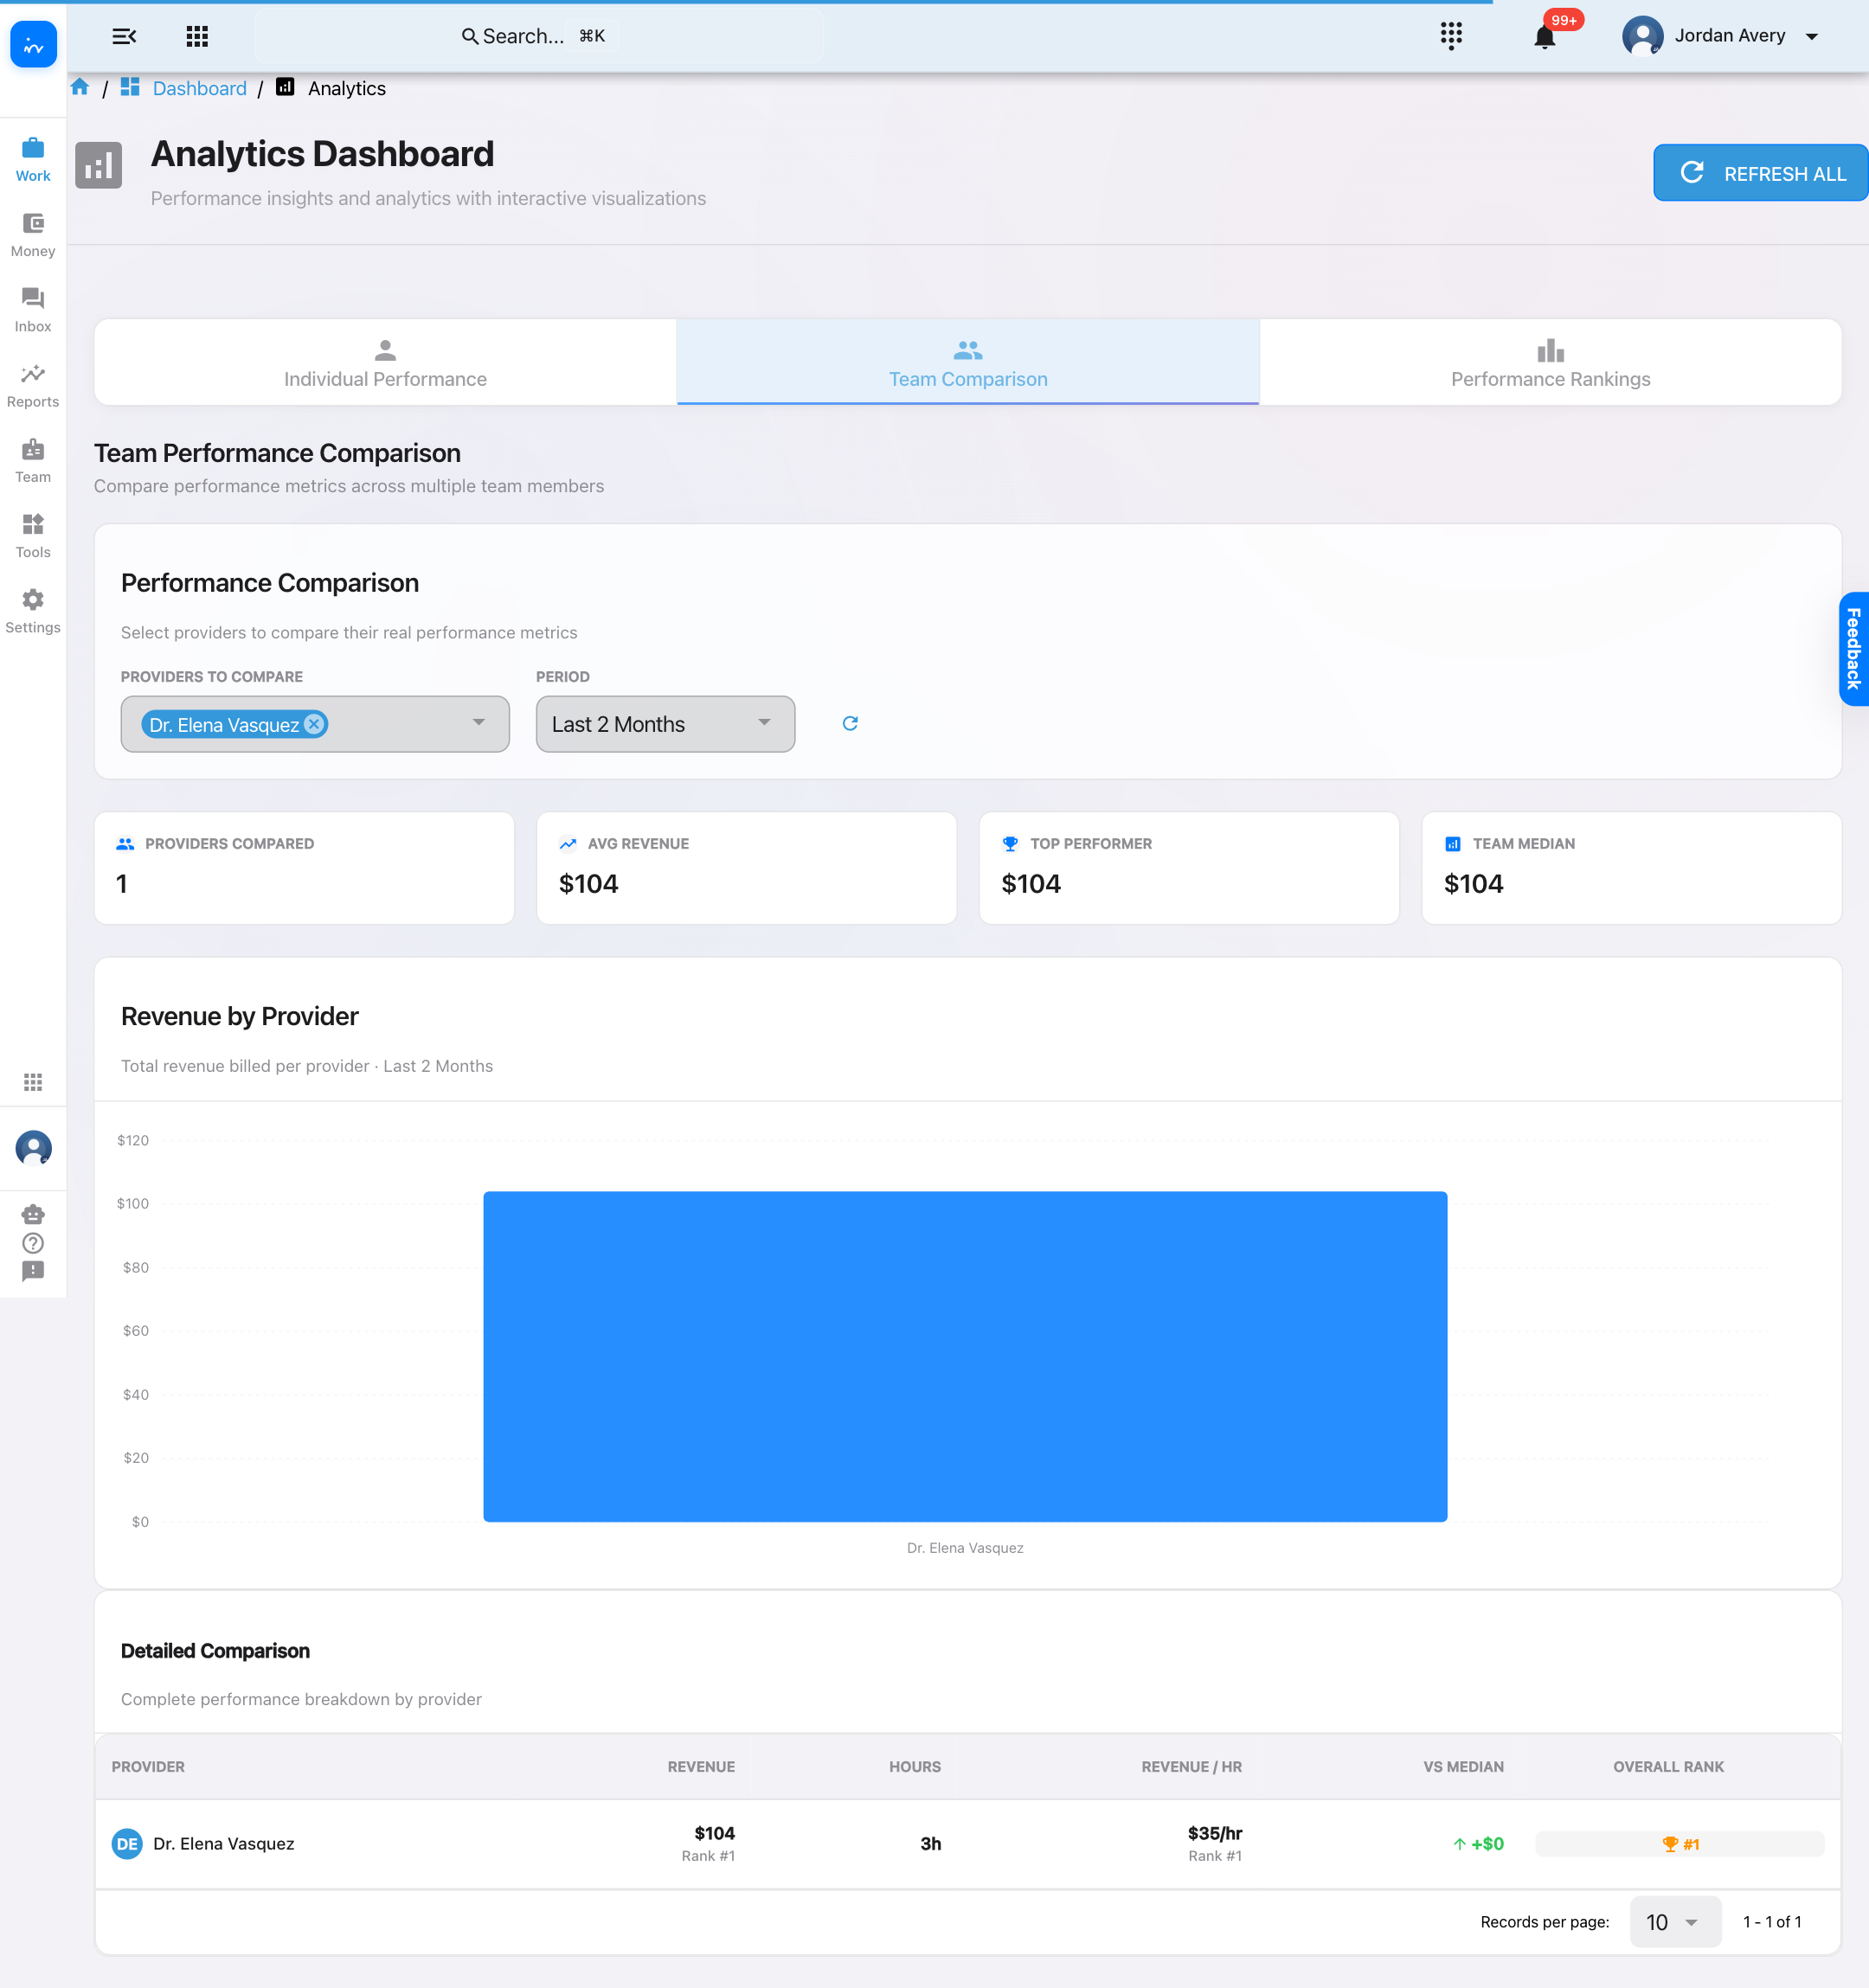Open Settings in the sidebar
1869x1988 pixels.
[x=33, y=611]
